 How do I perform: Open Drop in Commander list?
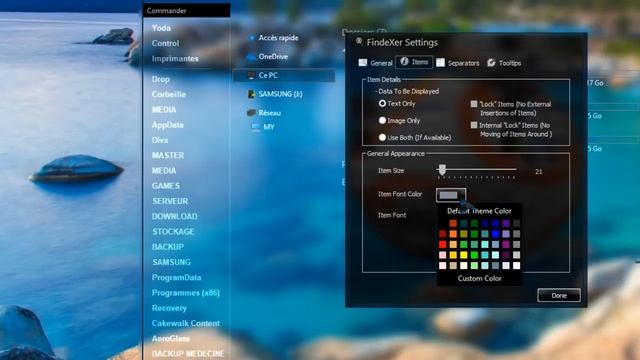160,79
